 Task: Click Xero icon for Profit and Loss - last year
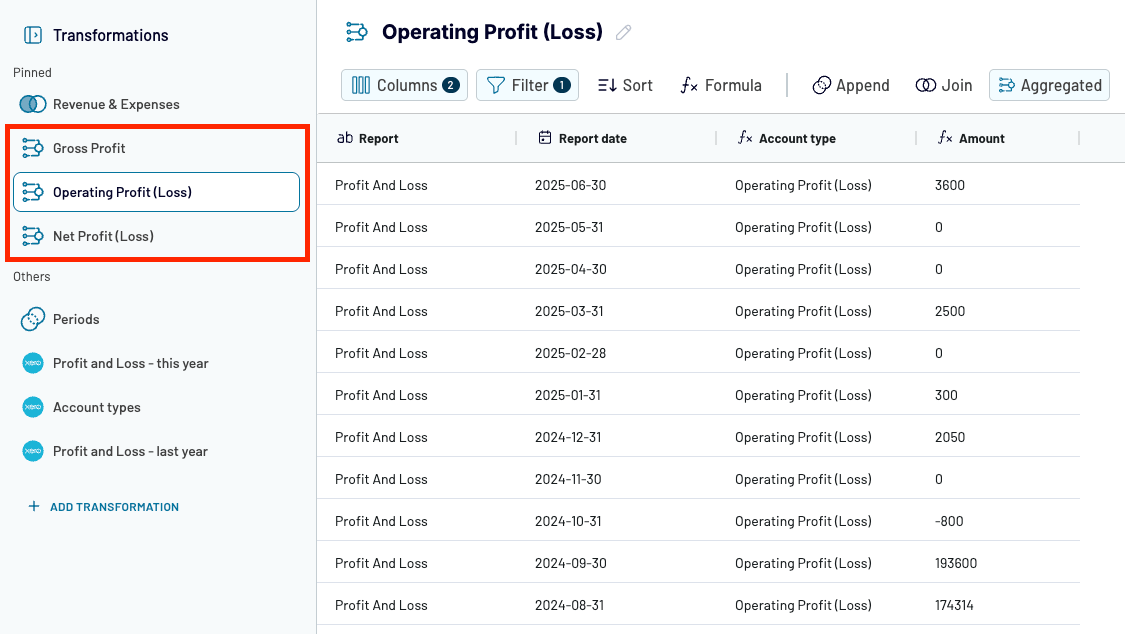33,451
